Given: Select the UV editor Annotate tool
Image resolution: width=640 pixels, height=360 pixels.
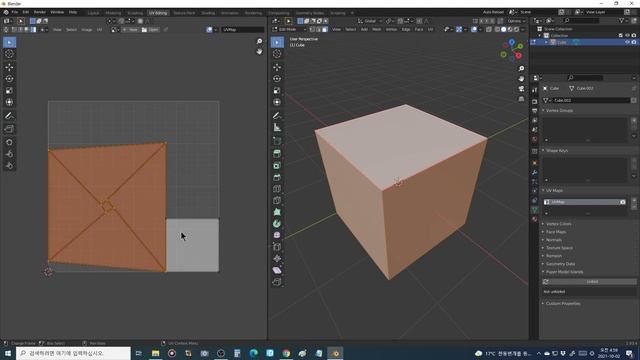Looking at the screenshot, I should pyautogui.click(x=9, y=116).
